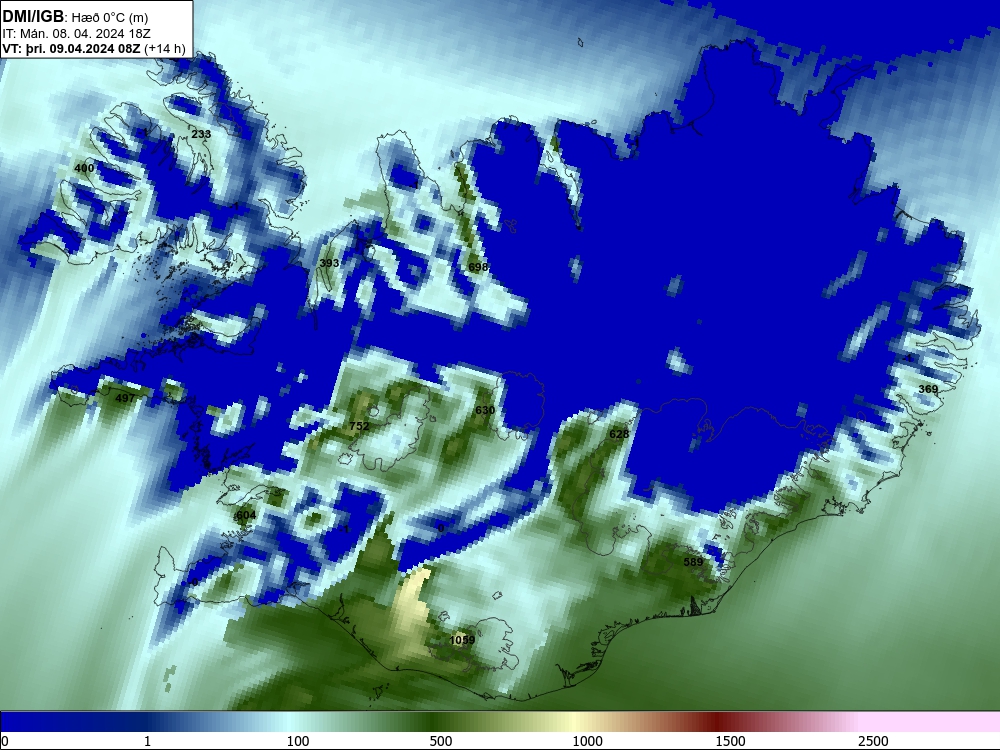This screenshot has height=750, width=1000.
Task: Select the 1059 height value label
Action: click(x=462, y=640)
